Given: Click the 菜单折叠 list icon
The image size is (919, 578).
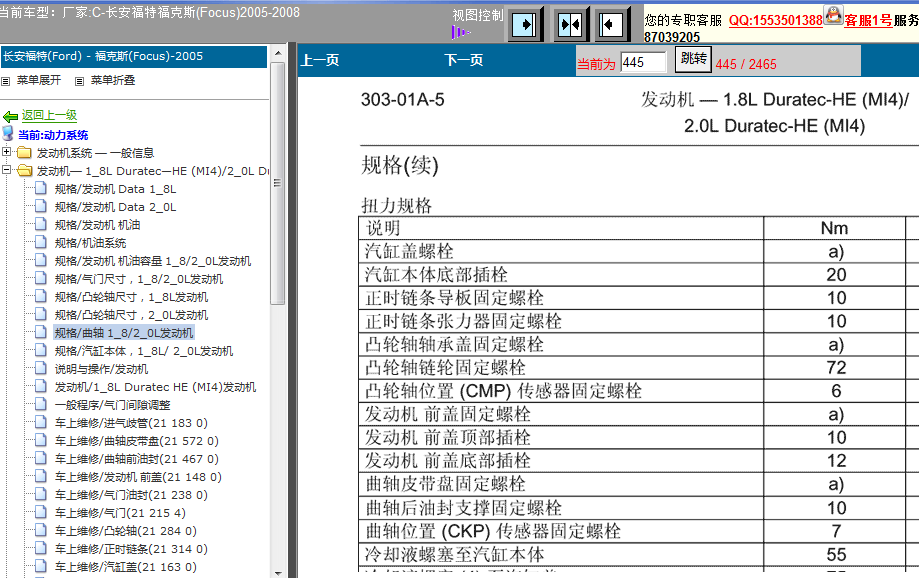Looking at the screenshot, I should [80, 81].
